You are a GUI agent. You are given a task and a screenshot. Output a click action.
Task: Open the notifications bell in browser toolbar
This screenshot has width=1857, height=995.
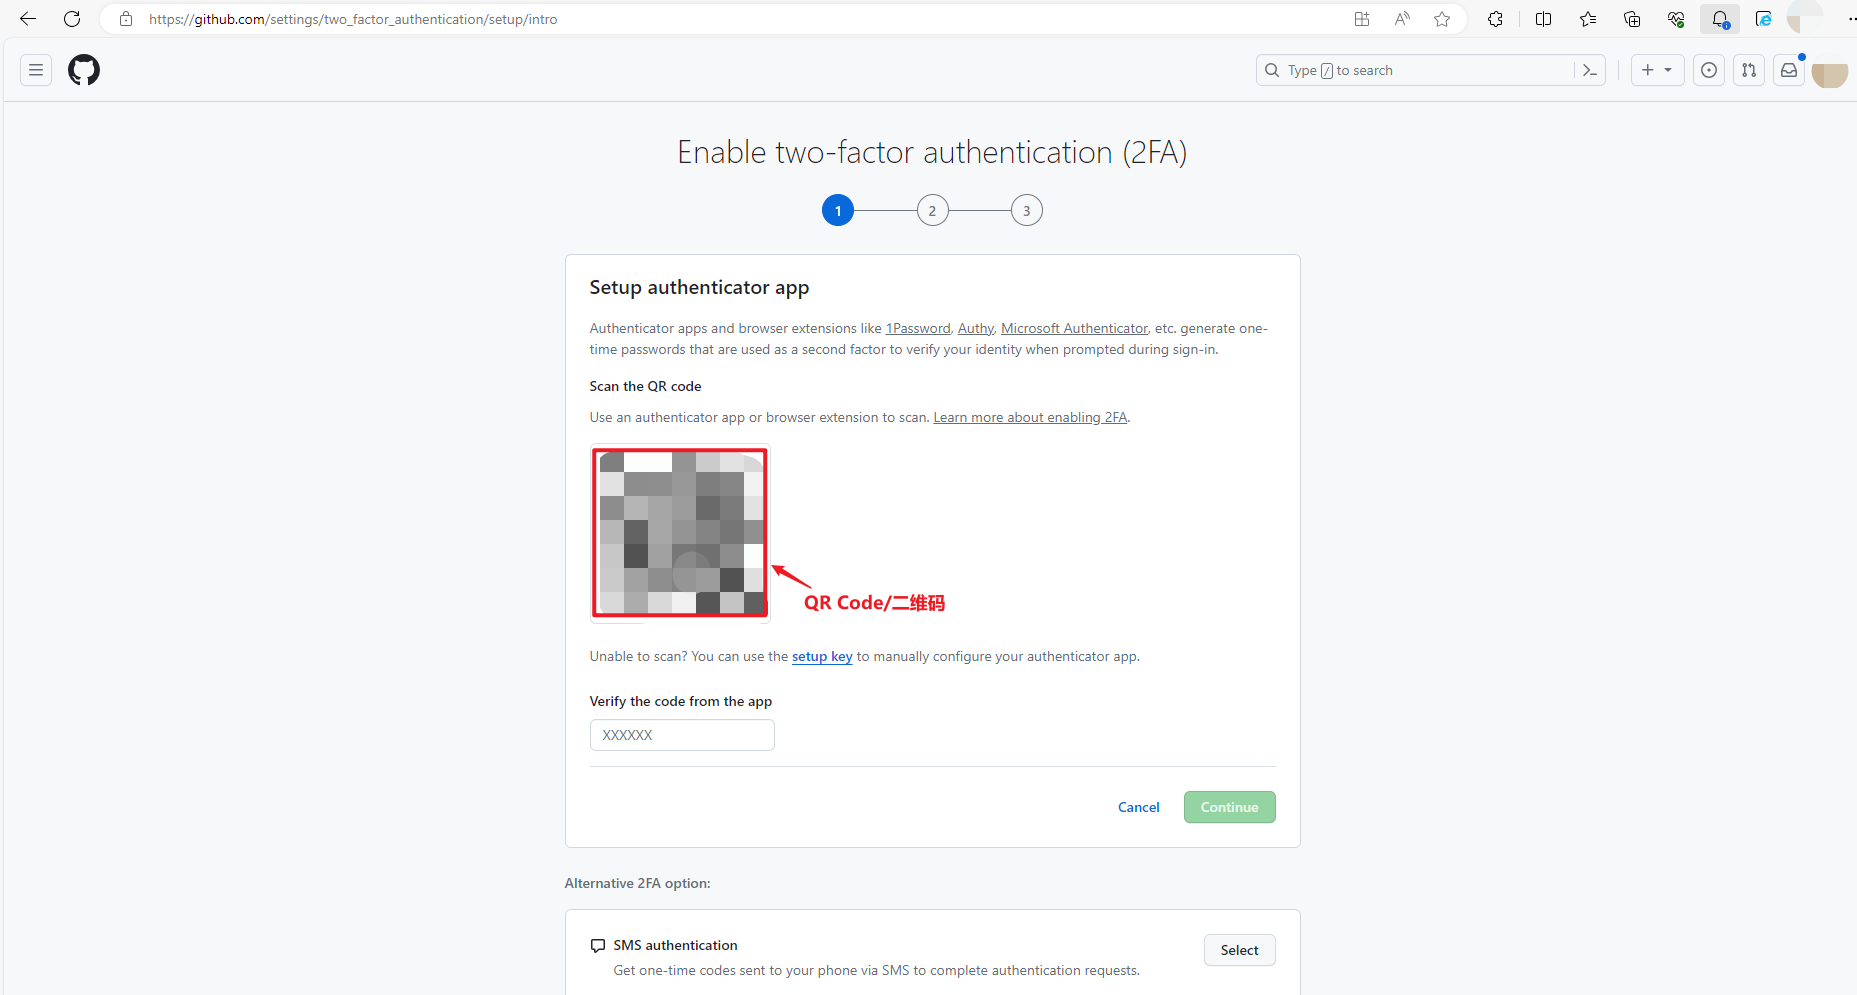[1720, 19]
